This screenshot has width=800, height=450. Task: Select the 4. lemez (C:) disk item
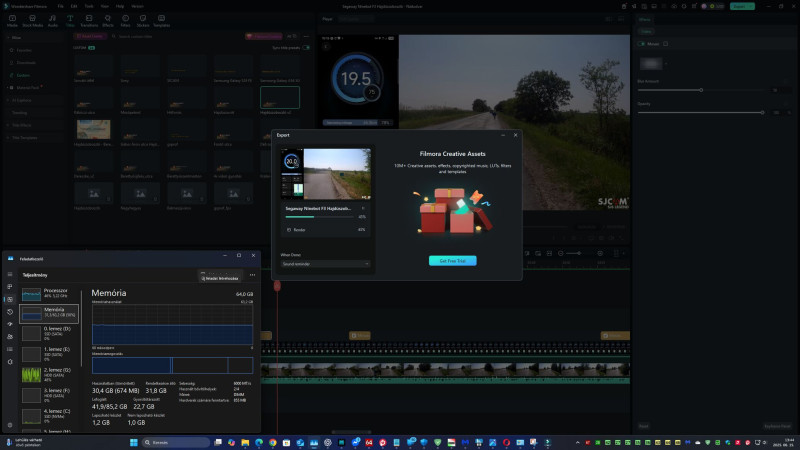(x=49, y=416)
